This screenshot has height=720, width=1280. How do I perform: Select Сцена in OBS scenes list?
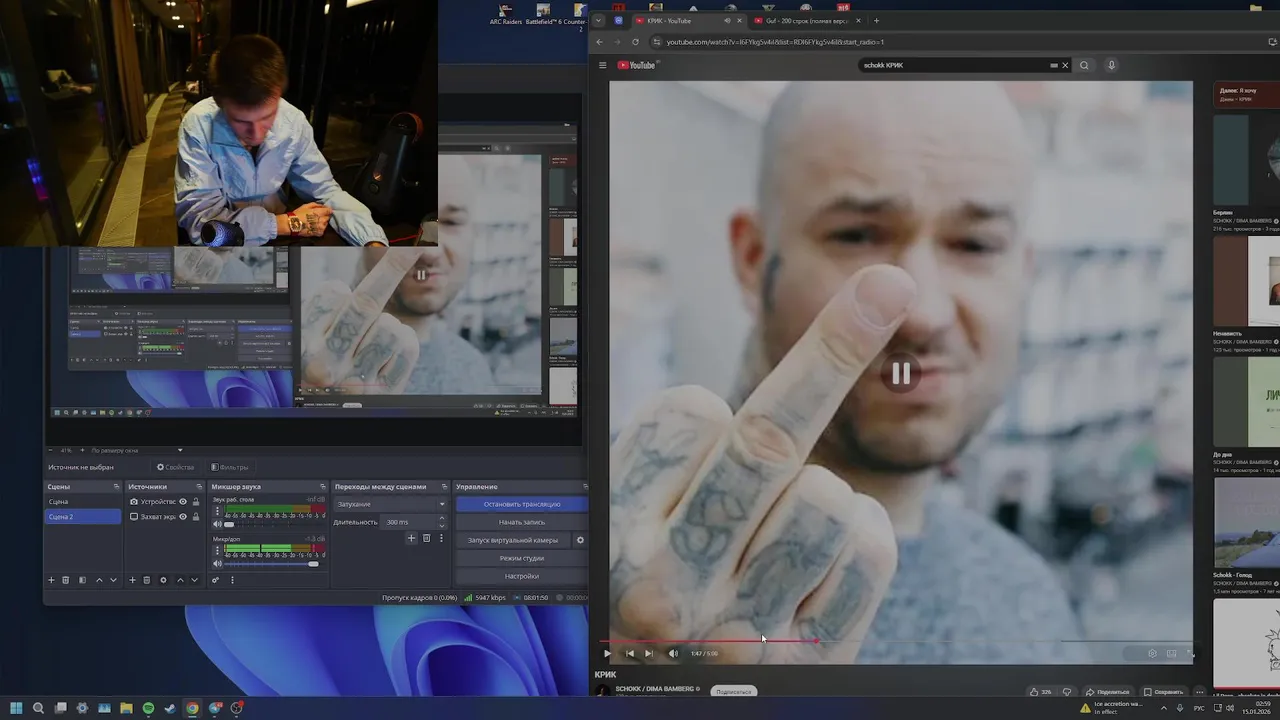point(83,502)
